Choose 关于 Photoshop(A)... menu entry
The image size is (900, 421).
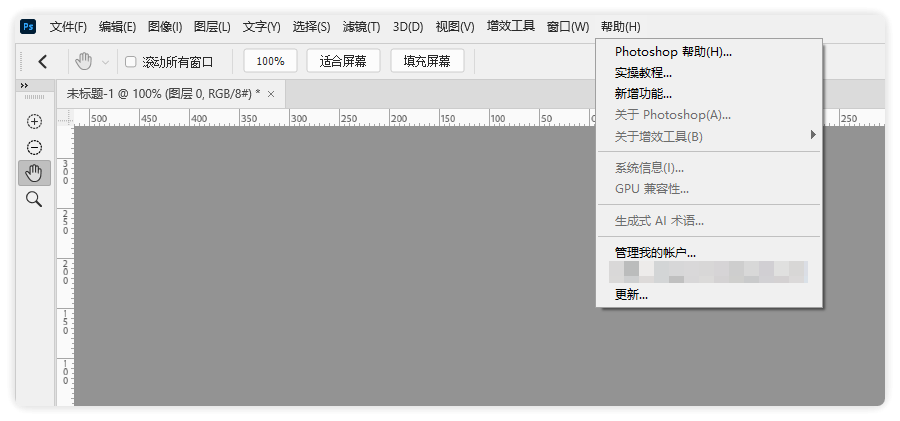pos(709,115)
